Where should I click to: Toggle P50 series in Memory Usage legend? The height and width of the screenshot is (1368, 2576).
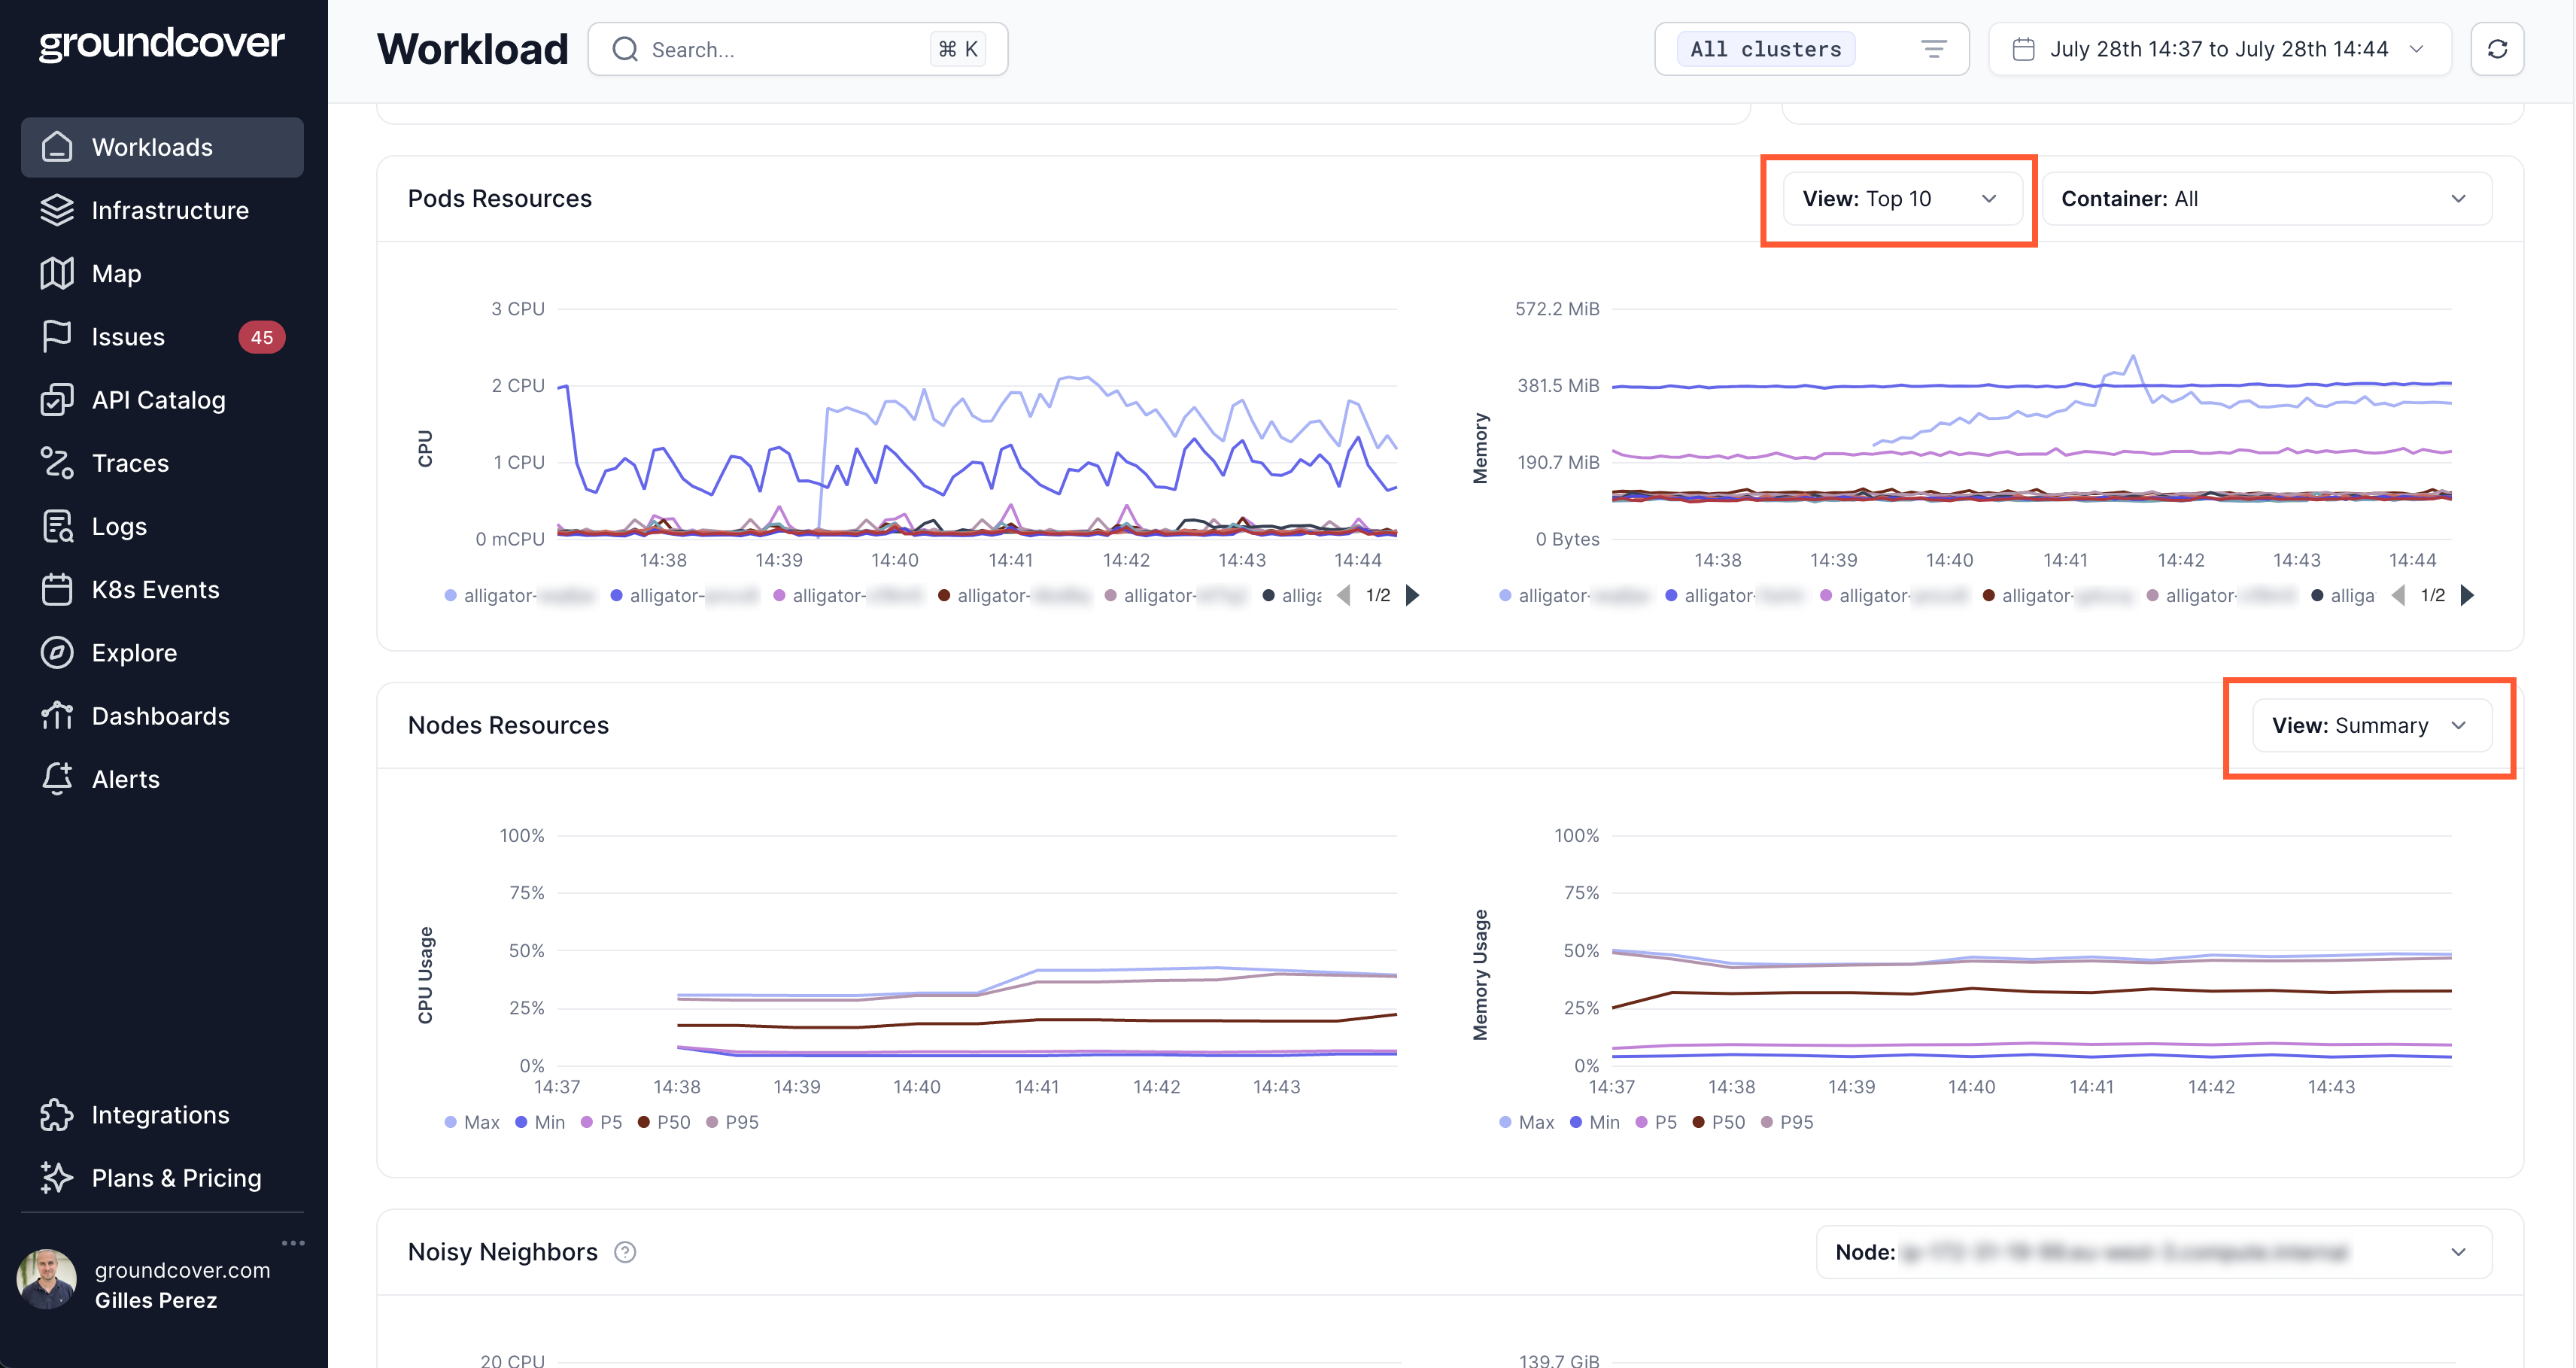click(1718, 1122)
